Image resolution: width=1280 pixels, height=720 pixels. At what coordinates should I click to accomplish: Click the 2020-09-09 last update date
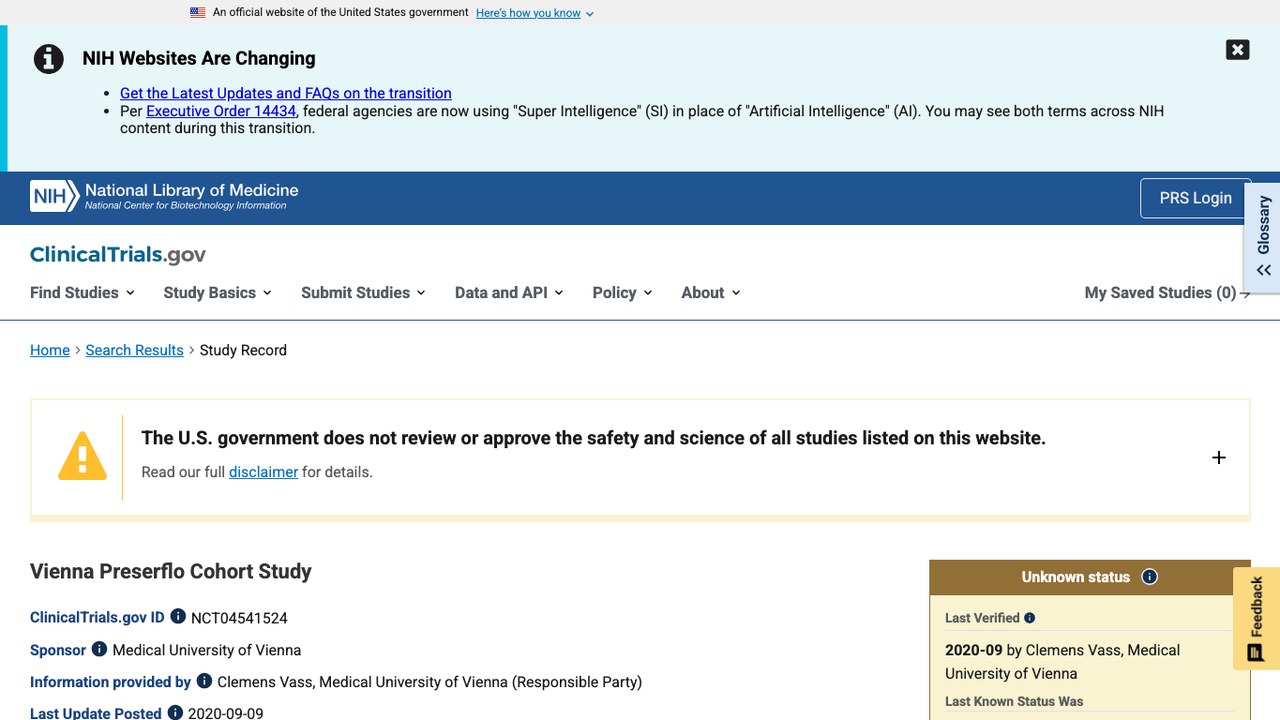(226, 713)
